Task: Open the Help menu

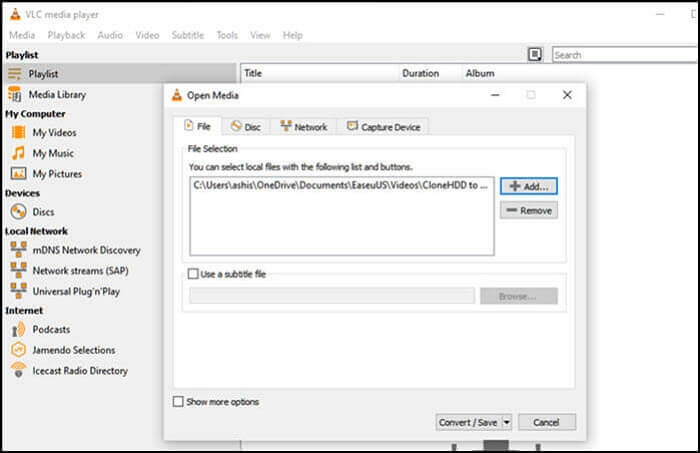Action: [x=292, y=35]
